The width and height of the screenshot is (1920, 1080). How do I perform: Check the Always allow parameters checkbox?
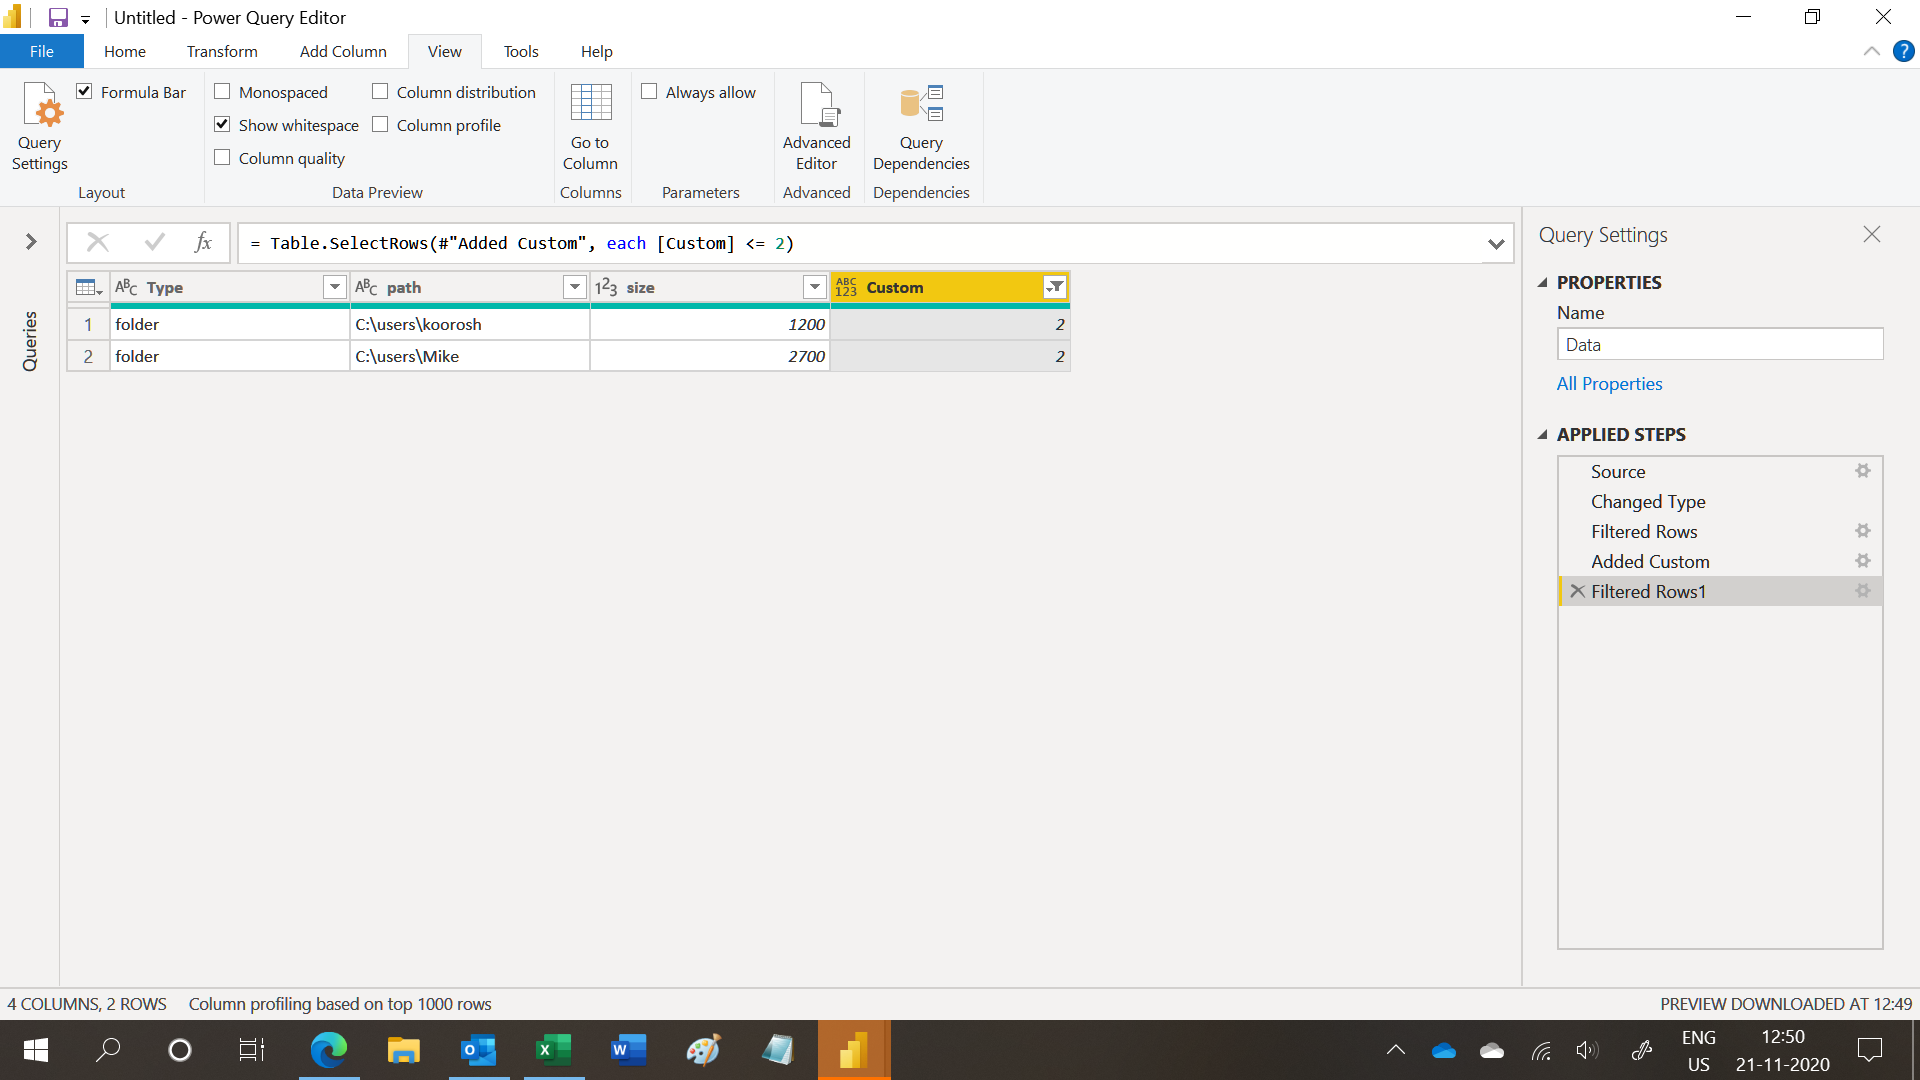[649, 91]
